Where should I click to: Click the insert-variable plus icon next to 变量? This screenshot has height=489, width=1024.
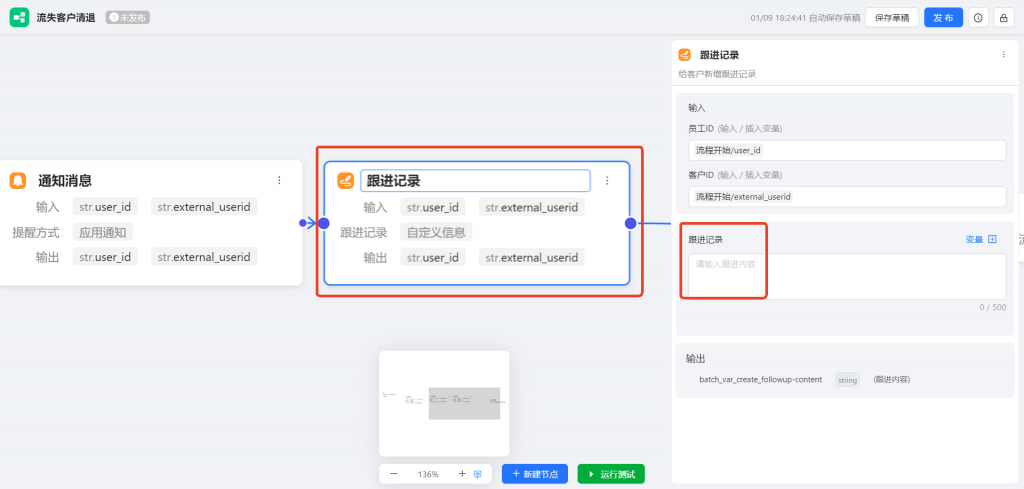tap(992, 240)
